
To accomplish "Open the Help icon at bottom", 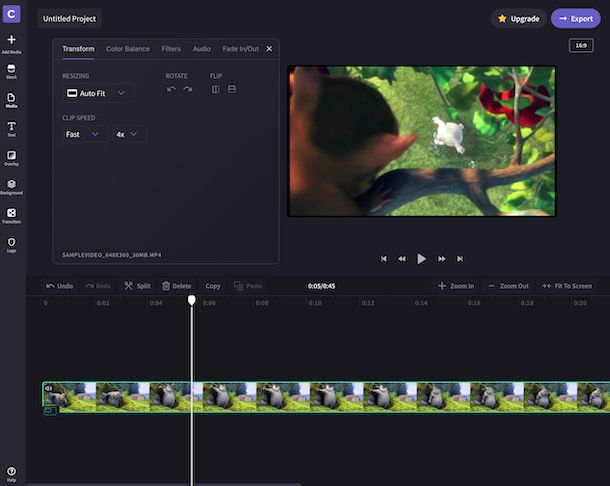I will click(11, 474).
